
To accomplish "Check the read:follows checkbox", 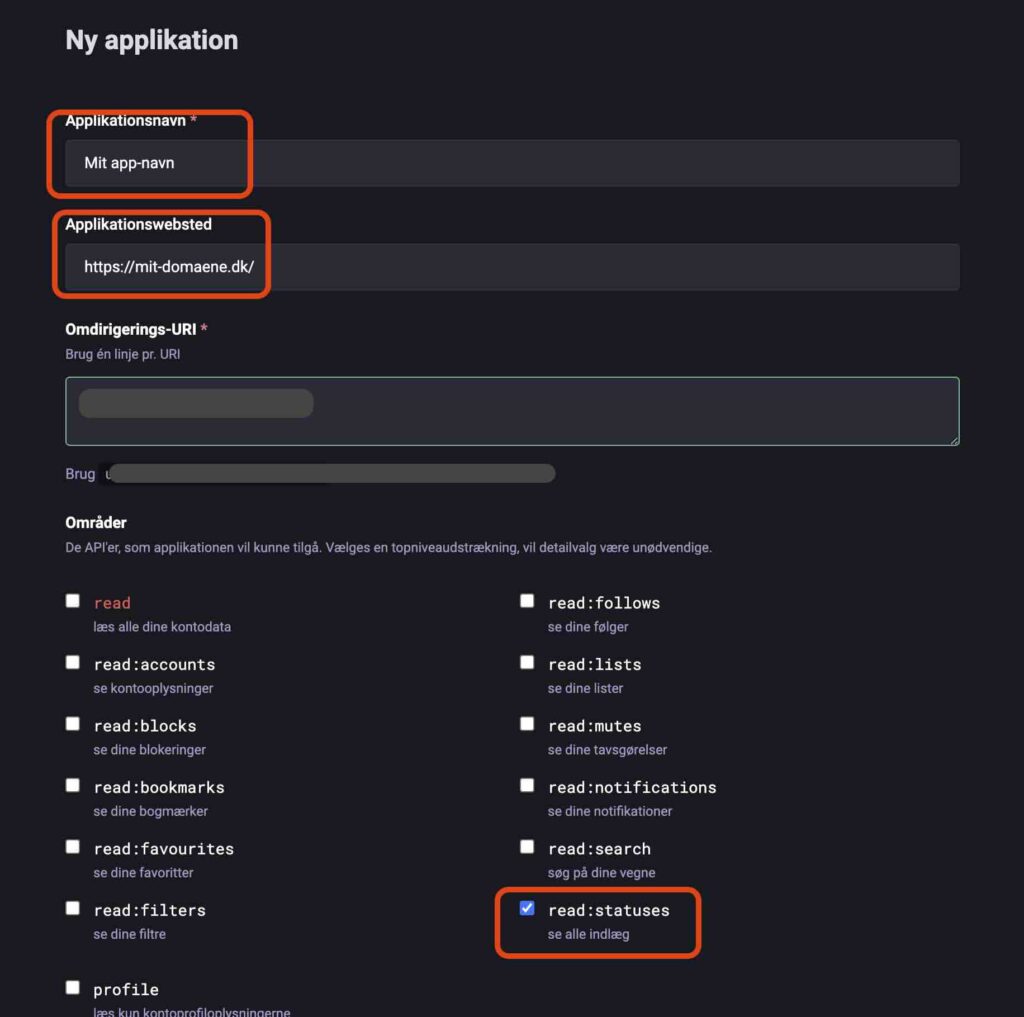I will pyautogui.click(x=527, y=601).
